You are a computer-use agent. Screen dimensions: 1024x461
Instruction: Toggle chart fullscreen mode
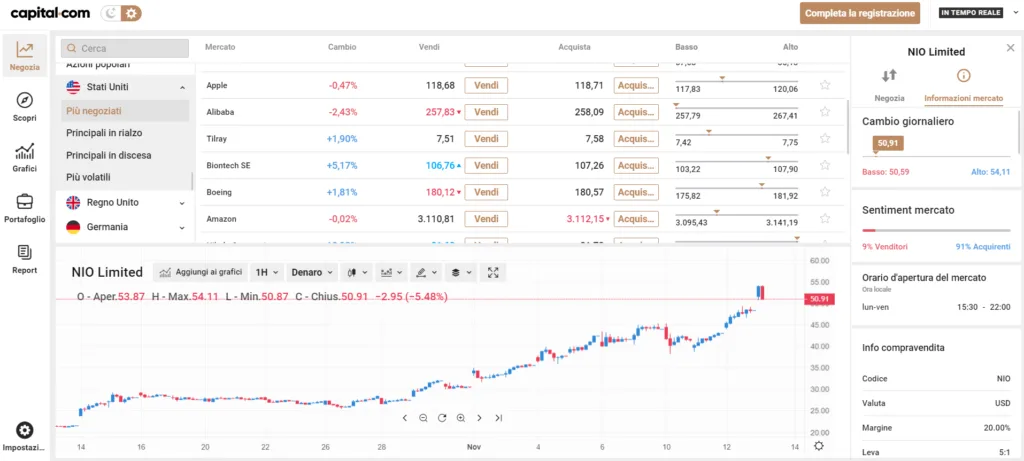point(493,272)
